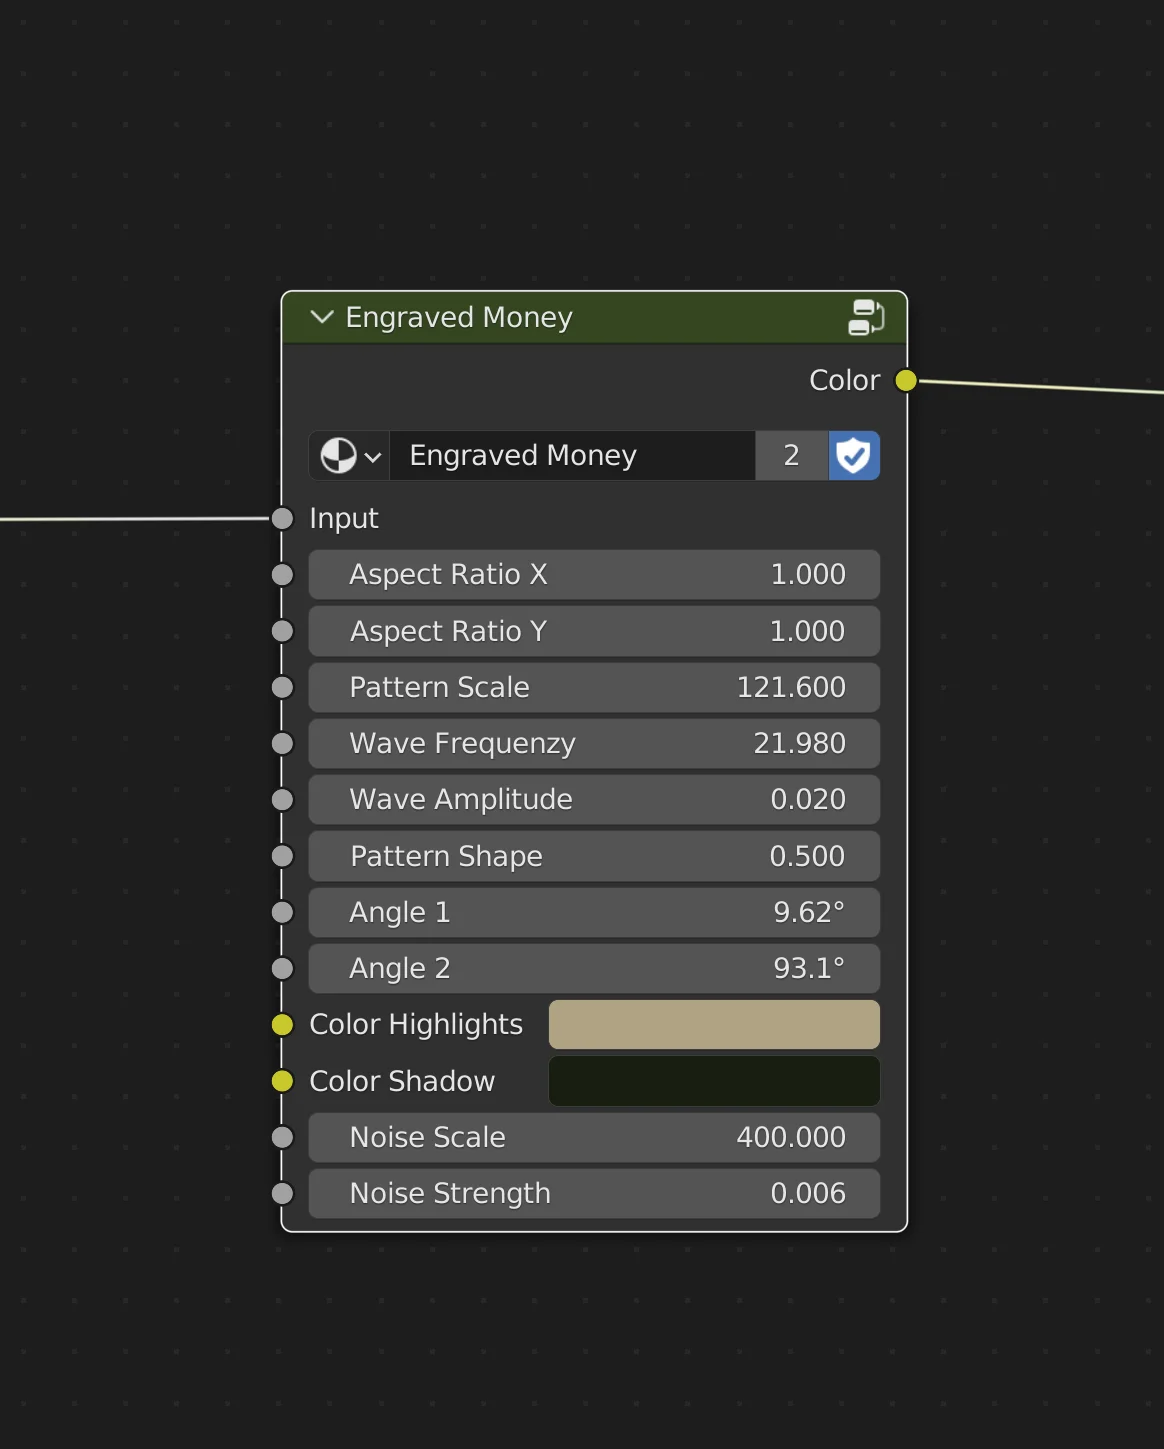The width and height of the screenshot is (1164, 1449).
Task: Click the Pattern Scale input socket
Action: [x=282, y=687]
